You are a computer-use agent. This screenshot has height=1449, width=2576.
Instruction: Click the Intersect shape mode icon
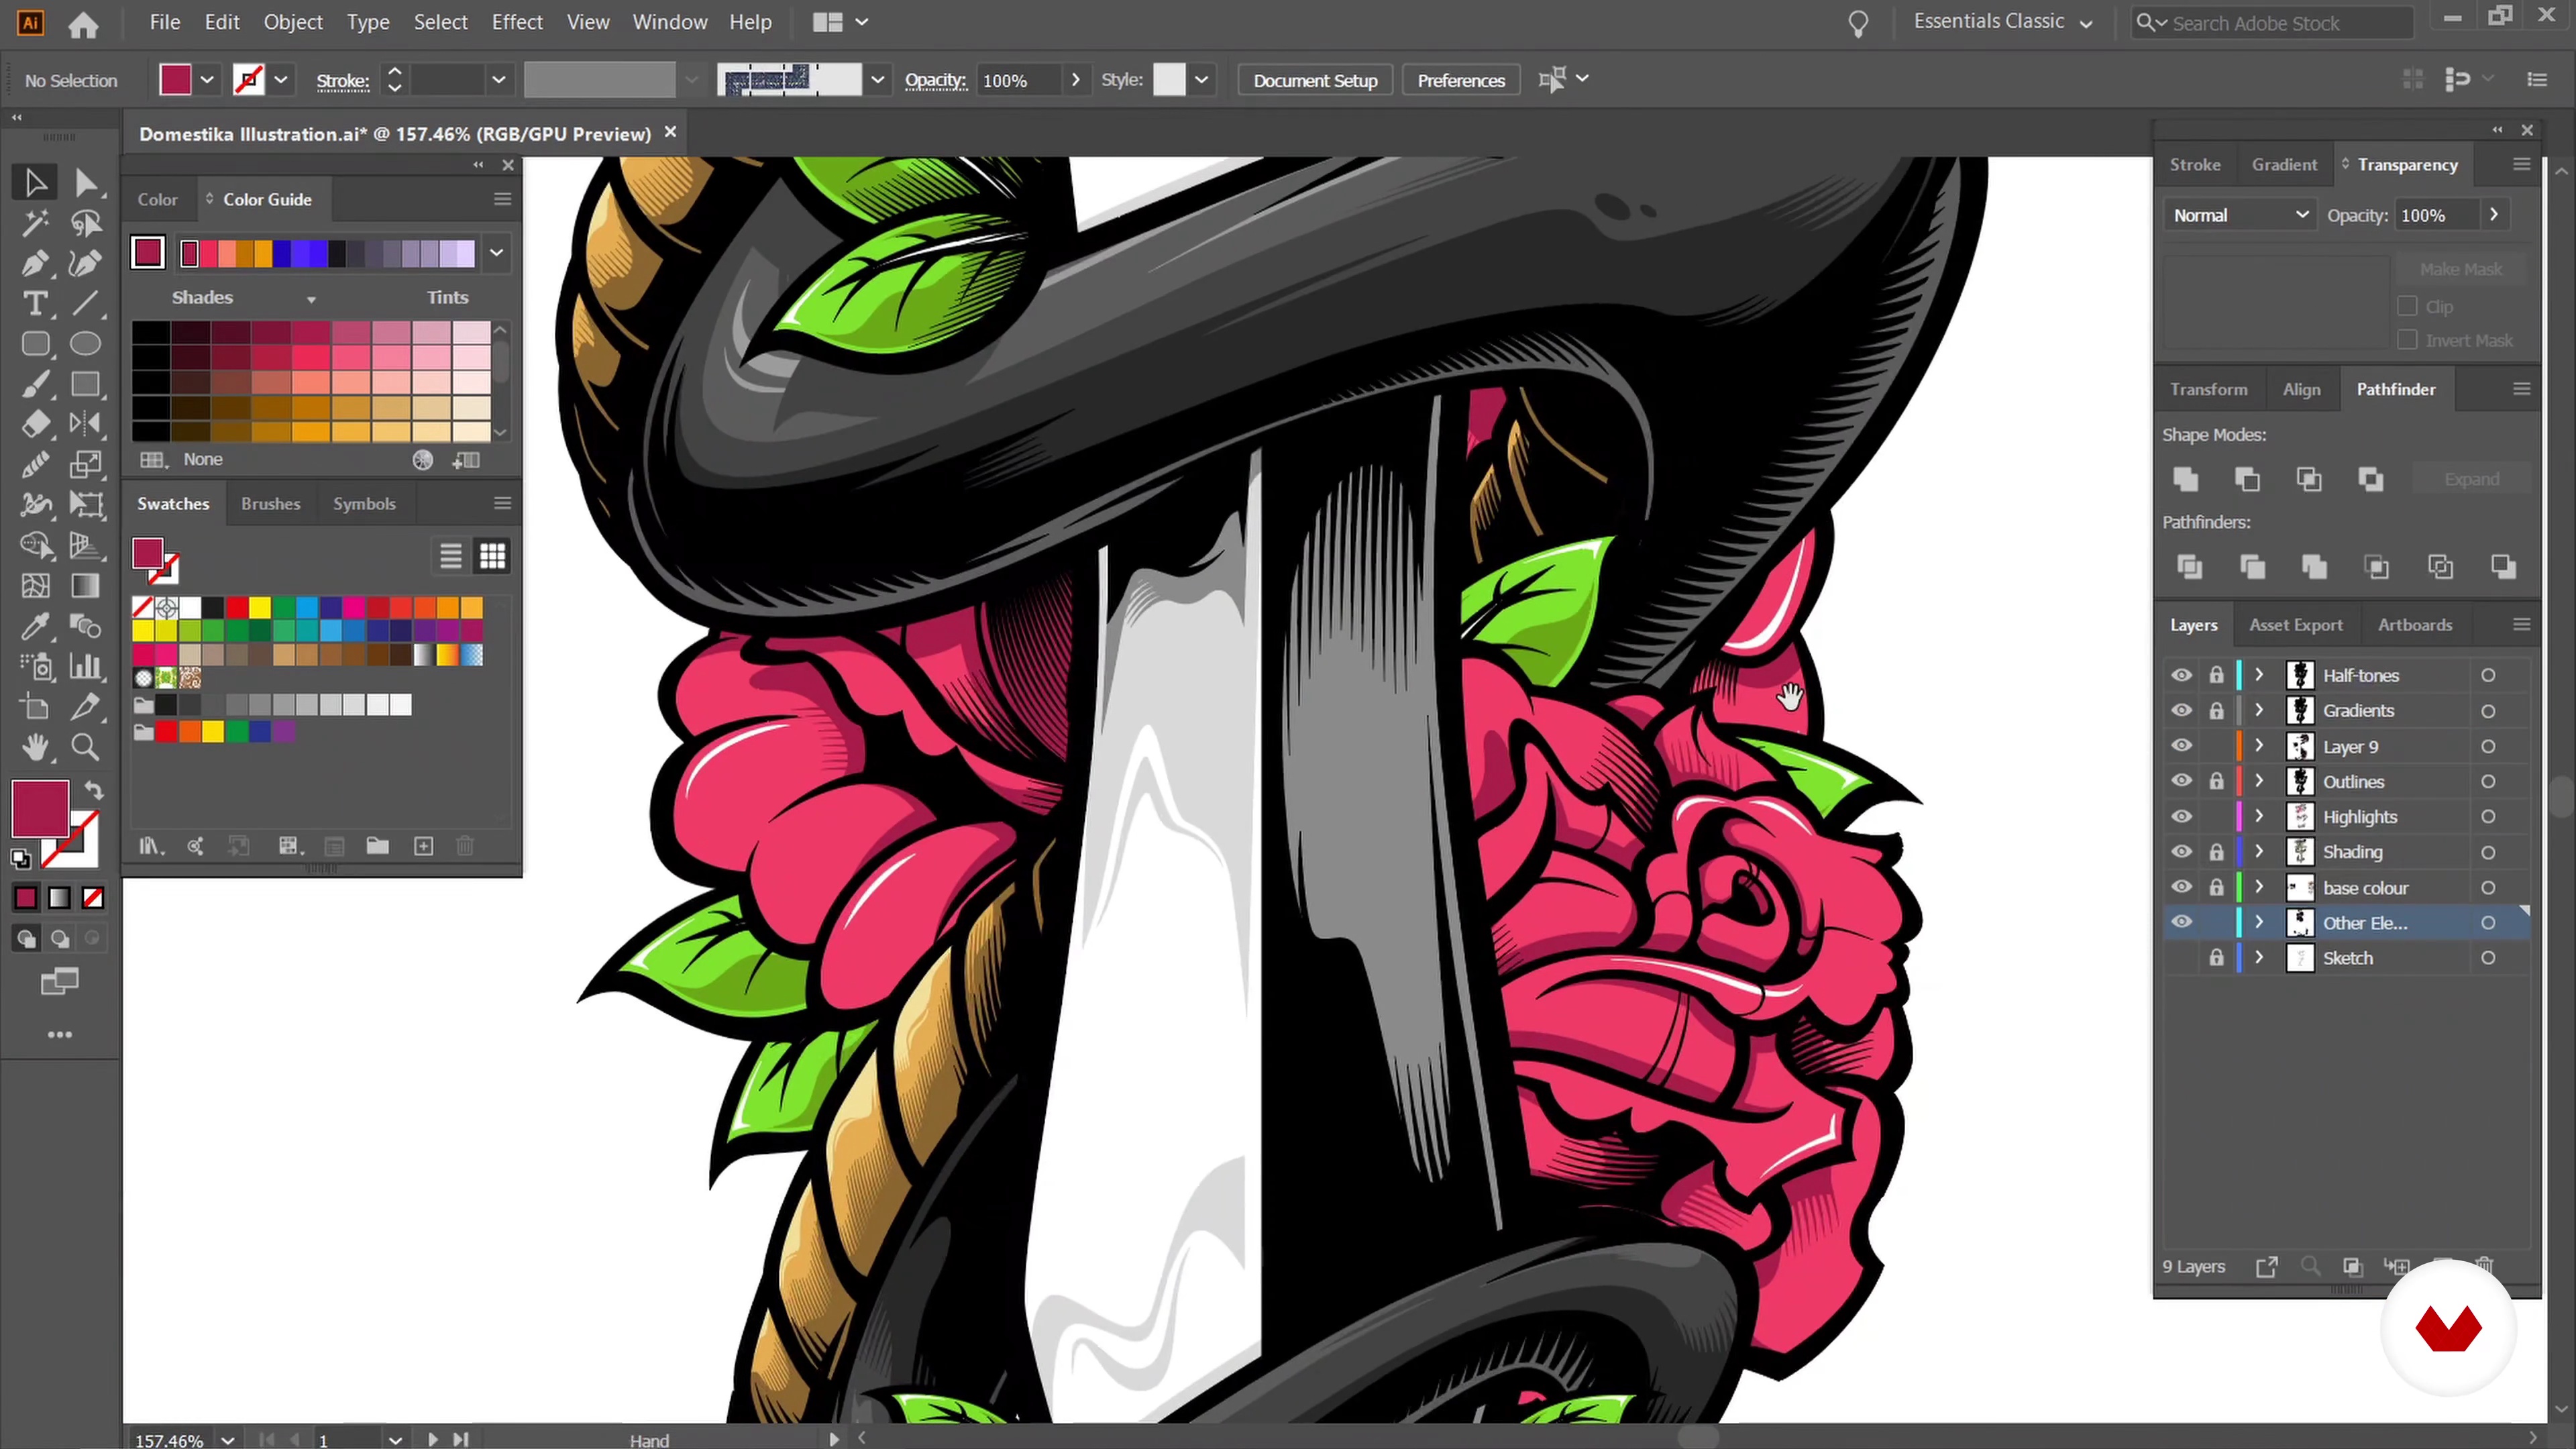coord(2309,479)
